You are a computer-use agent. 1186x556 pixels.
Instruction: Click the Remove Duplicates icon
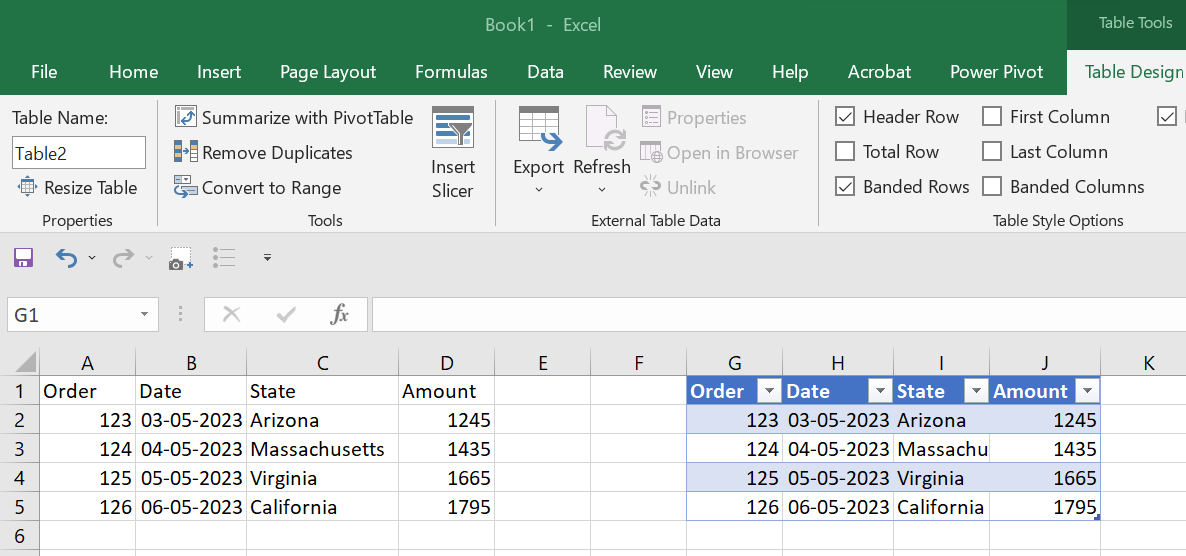click(186, 152)
